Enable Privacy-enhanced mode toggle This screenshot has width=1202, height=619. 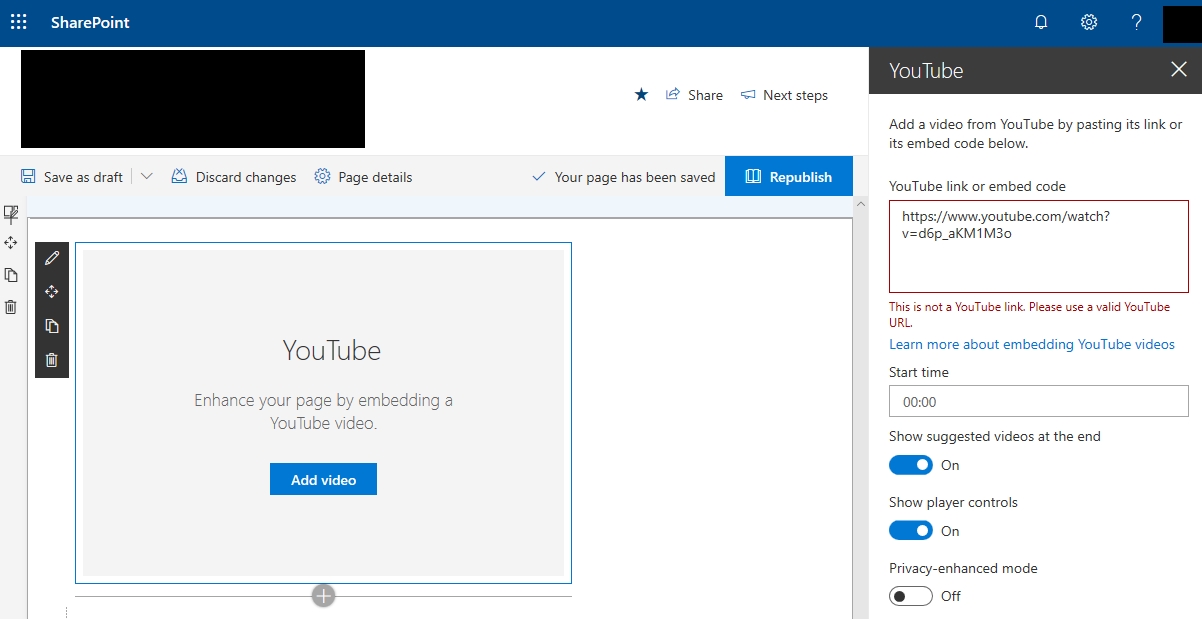[x=911, y=596]
